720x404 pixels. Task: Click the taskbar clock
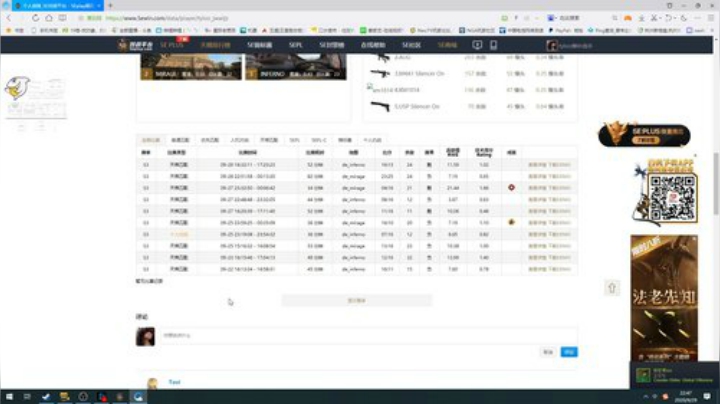pyautogui.click(x=685, y=397)
